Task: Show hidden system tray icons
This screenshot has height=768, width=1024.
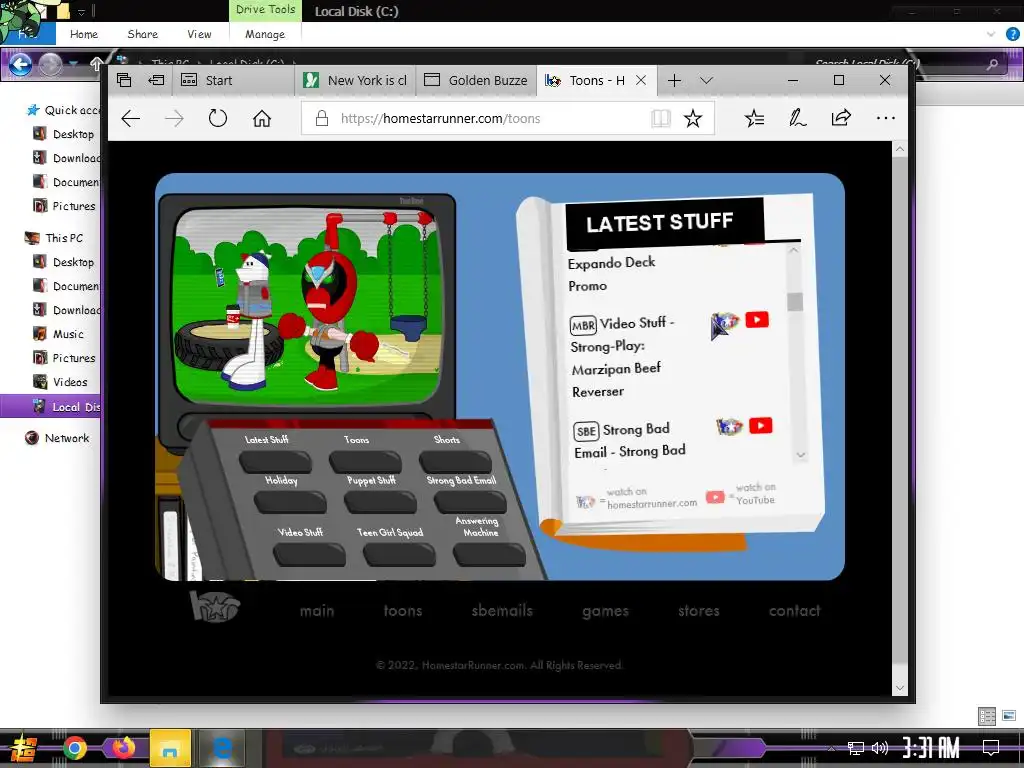Action: (831, 748)
